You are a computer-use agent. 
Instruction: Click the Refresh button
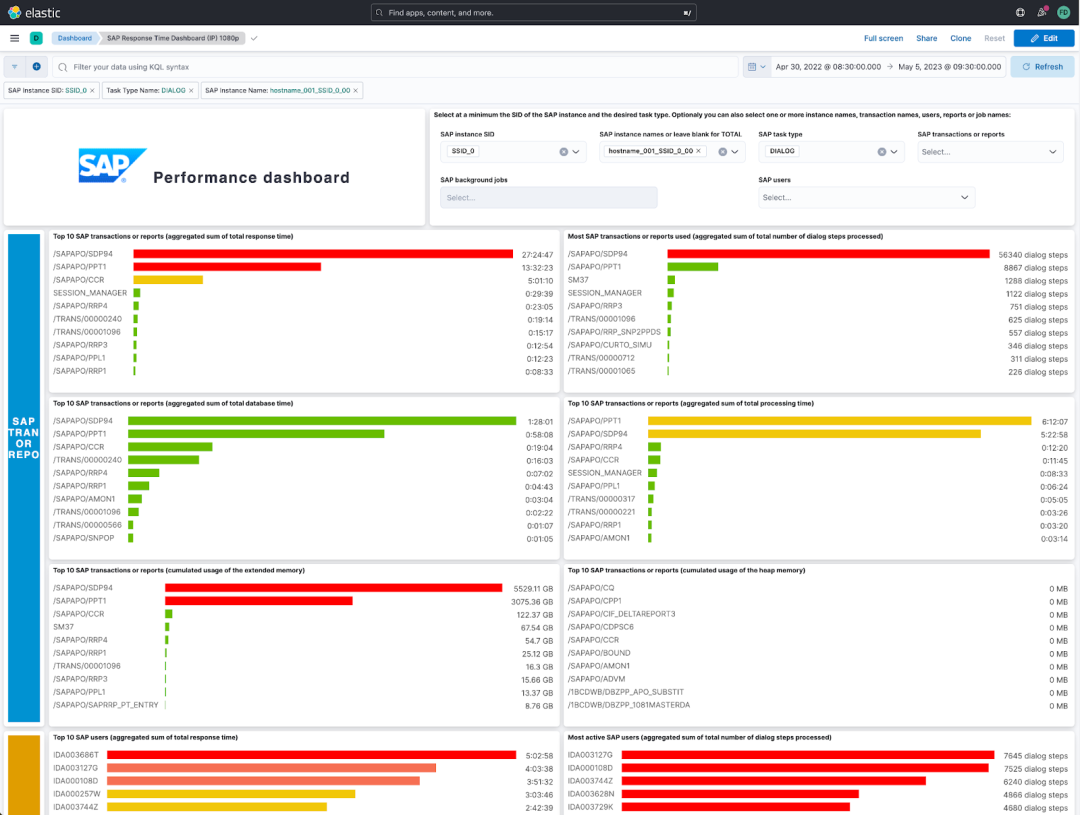click(x=1042, y=67)
